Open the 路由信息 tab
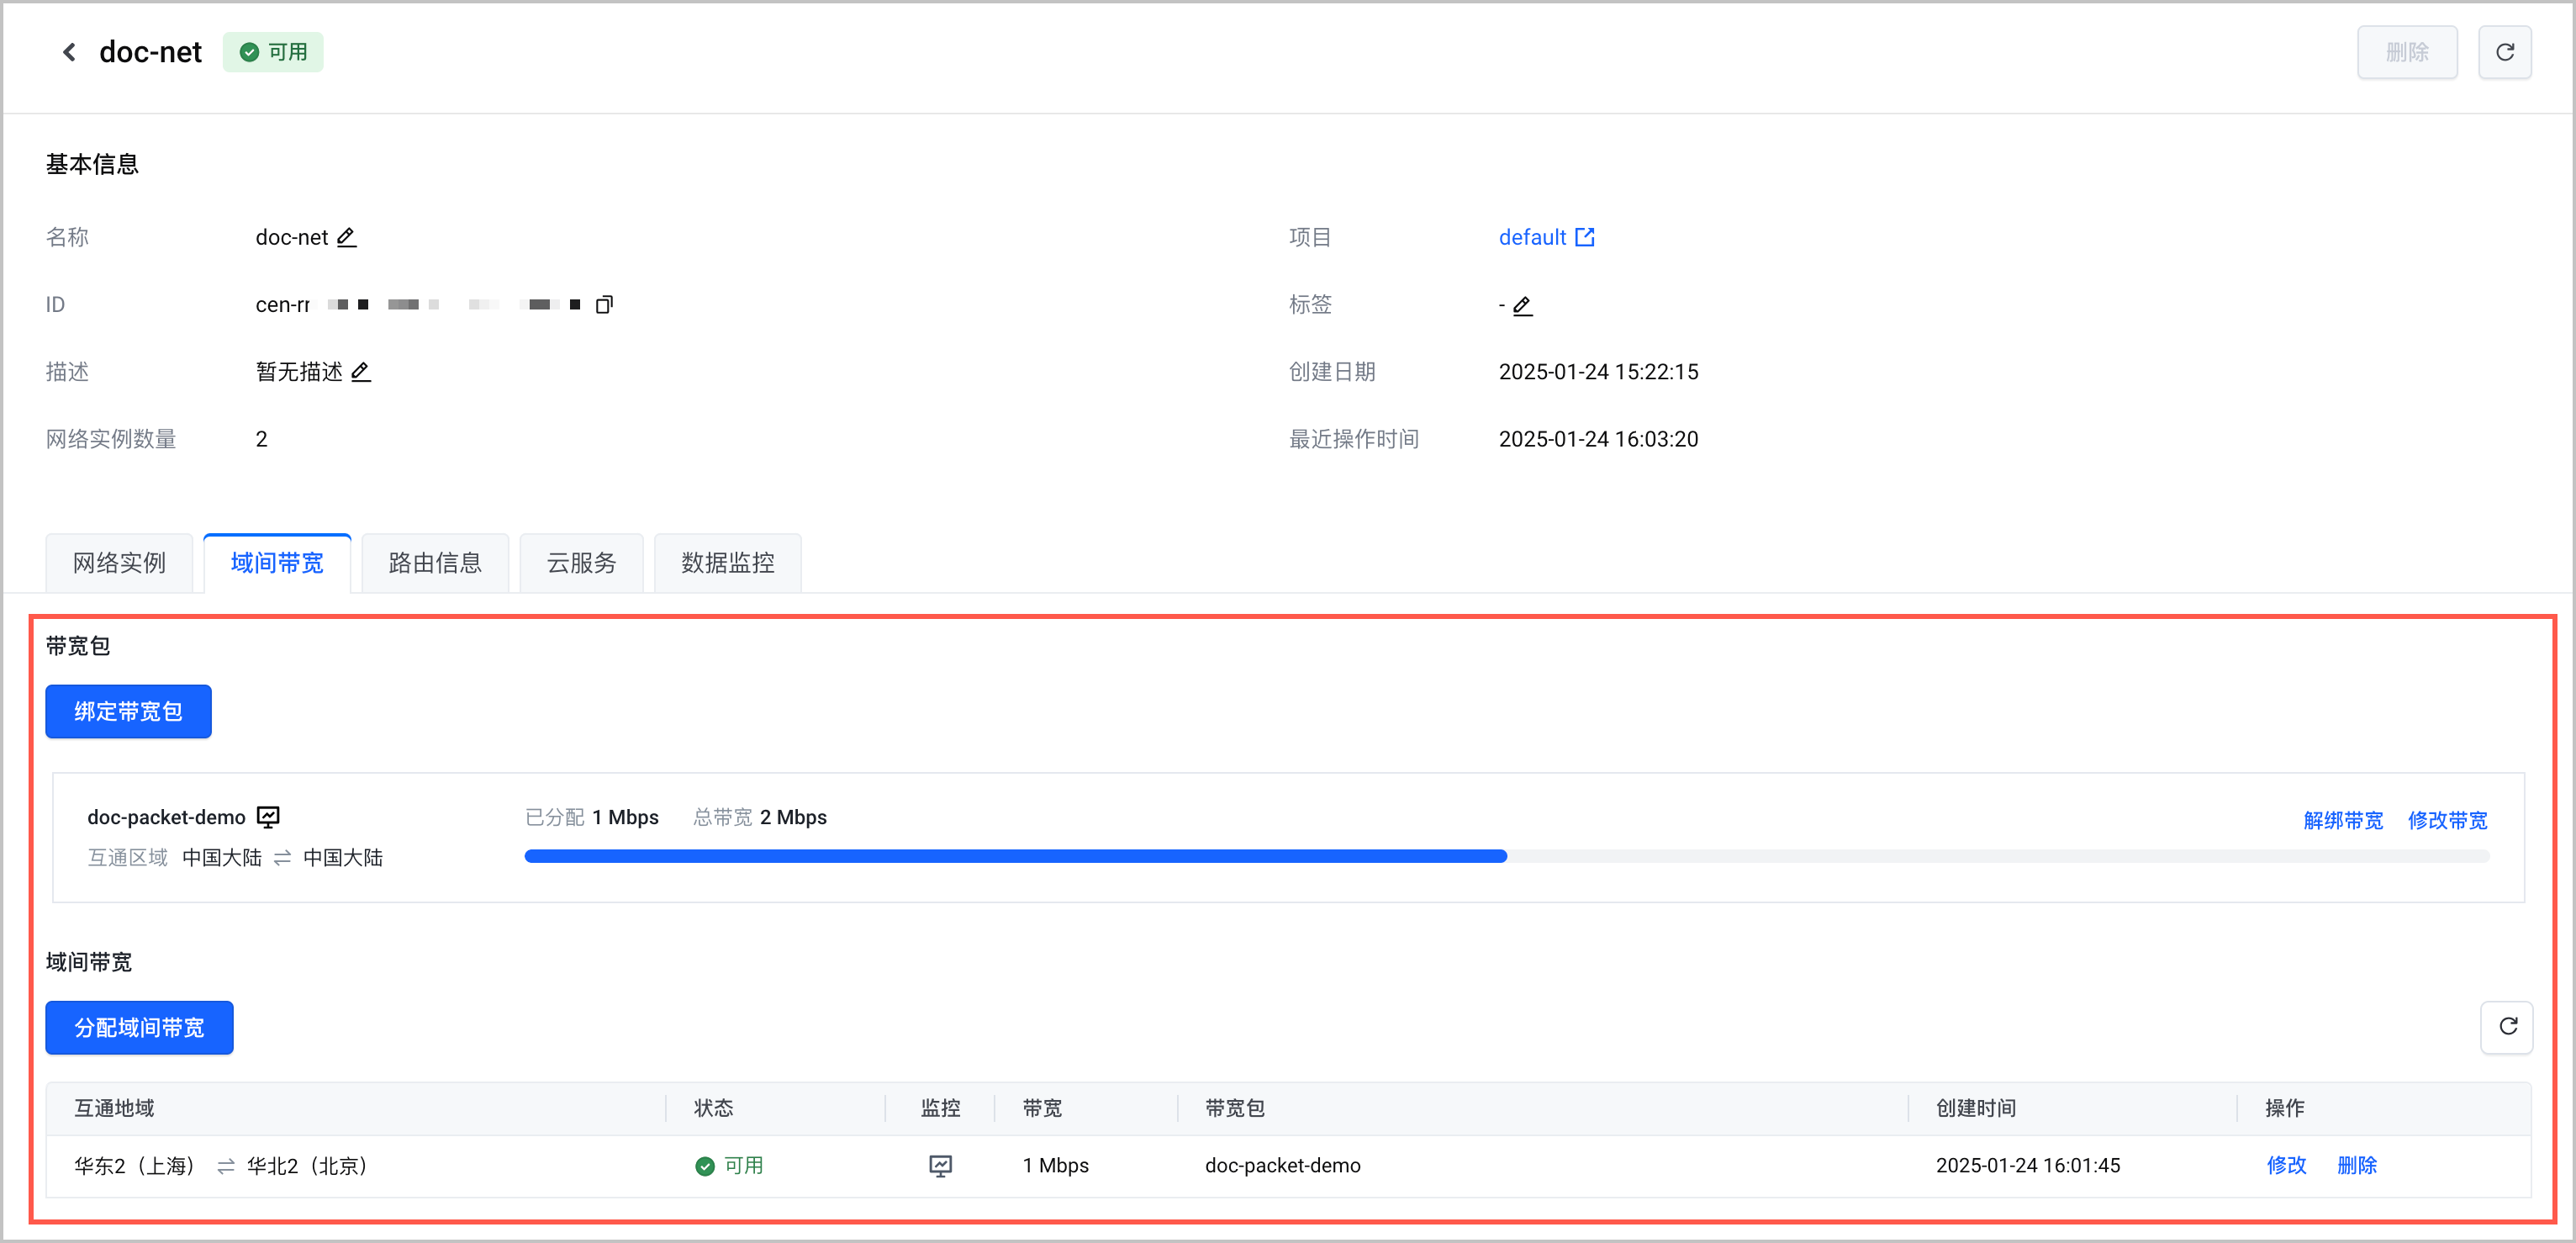Screen dimensions: 2576x1243 [x=435, y=563]
